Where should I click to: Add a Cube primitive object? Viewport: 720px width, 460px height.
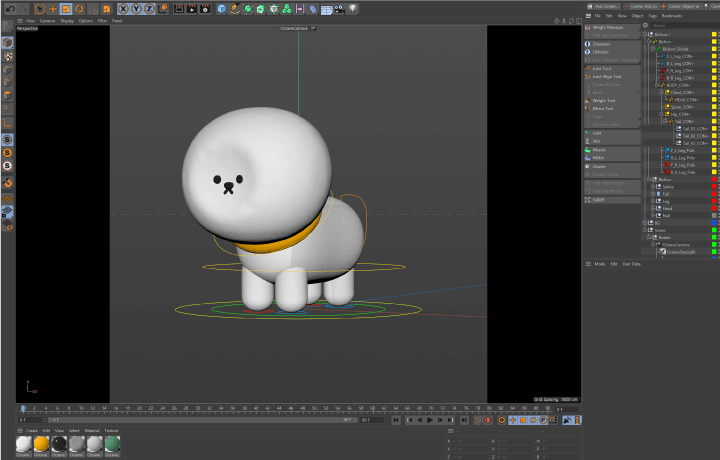tap(221, 9)
